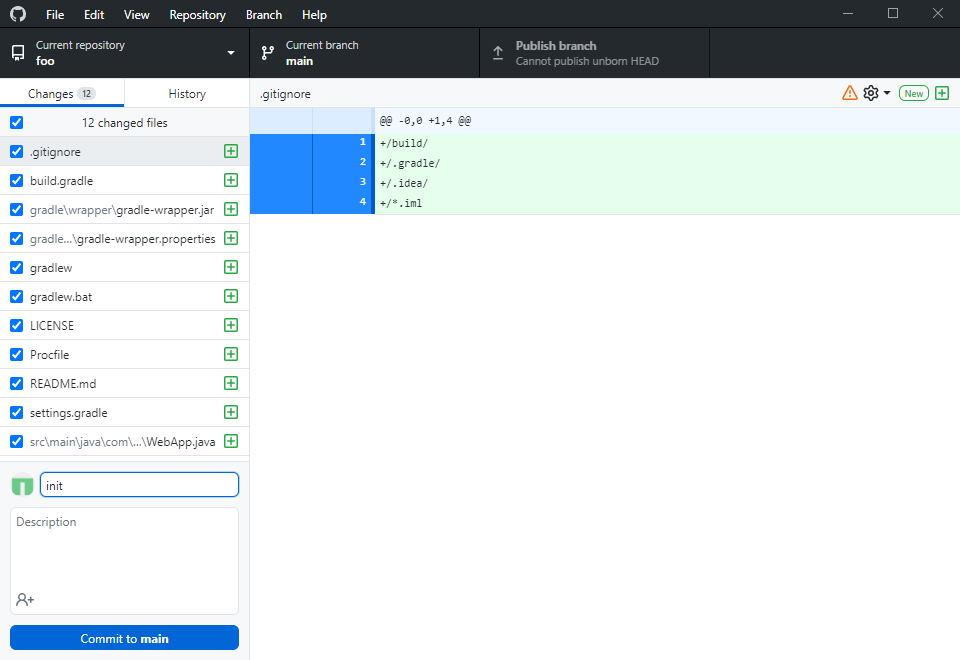
Task: Click the green plus icon in diff header
Action: [941, 93]
